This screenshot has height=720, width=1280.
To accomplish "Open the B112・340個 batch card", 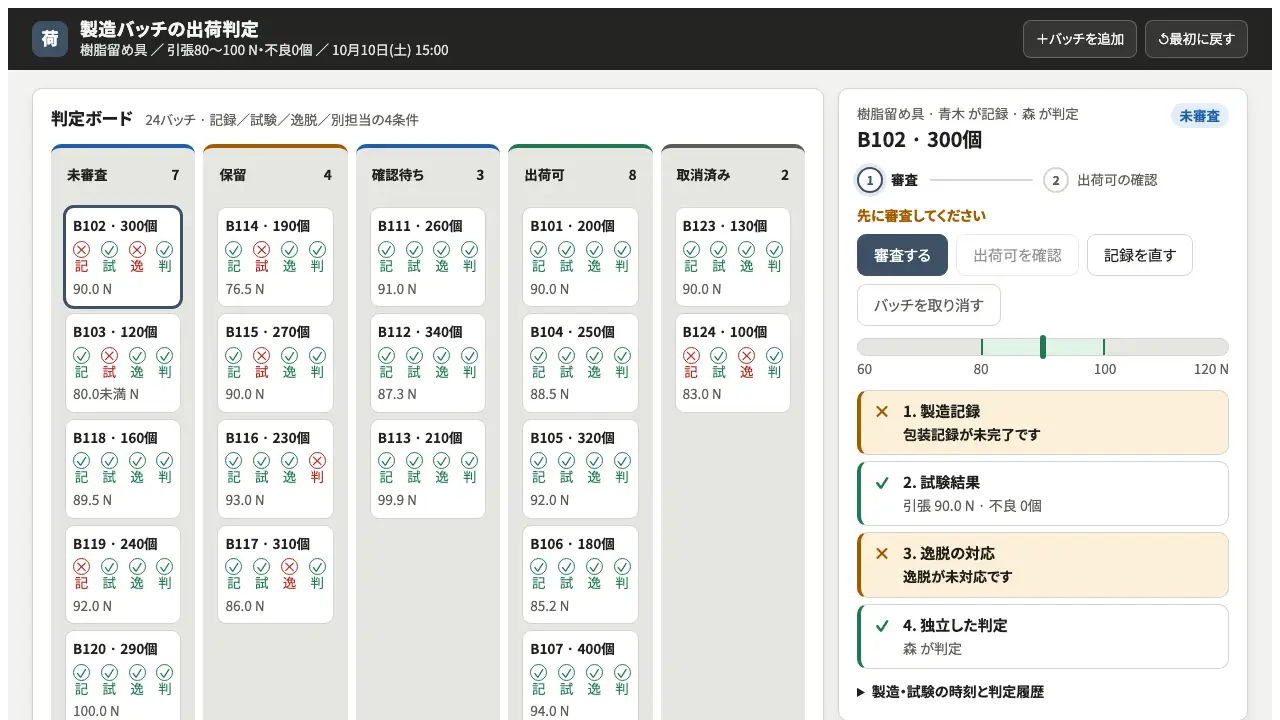I will coord(428,363).
